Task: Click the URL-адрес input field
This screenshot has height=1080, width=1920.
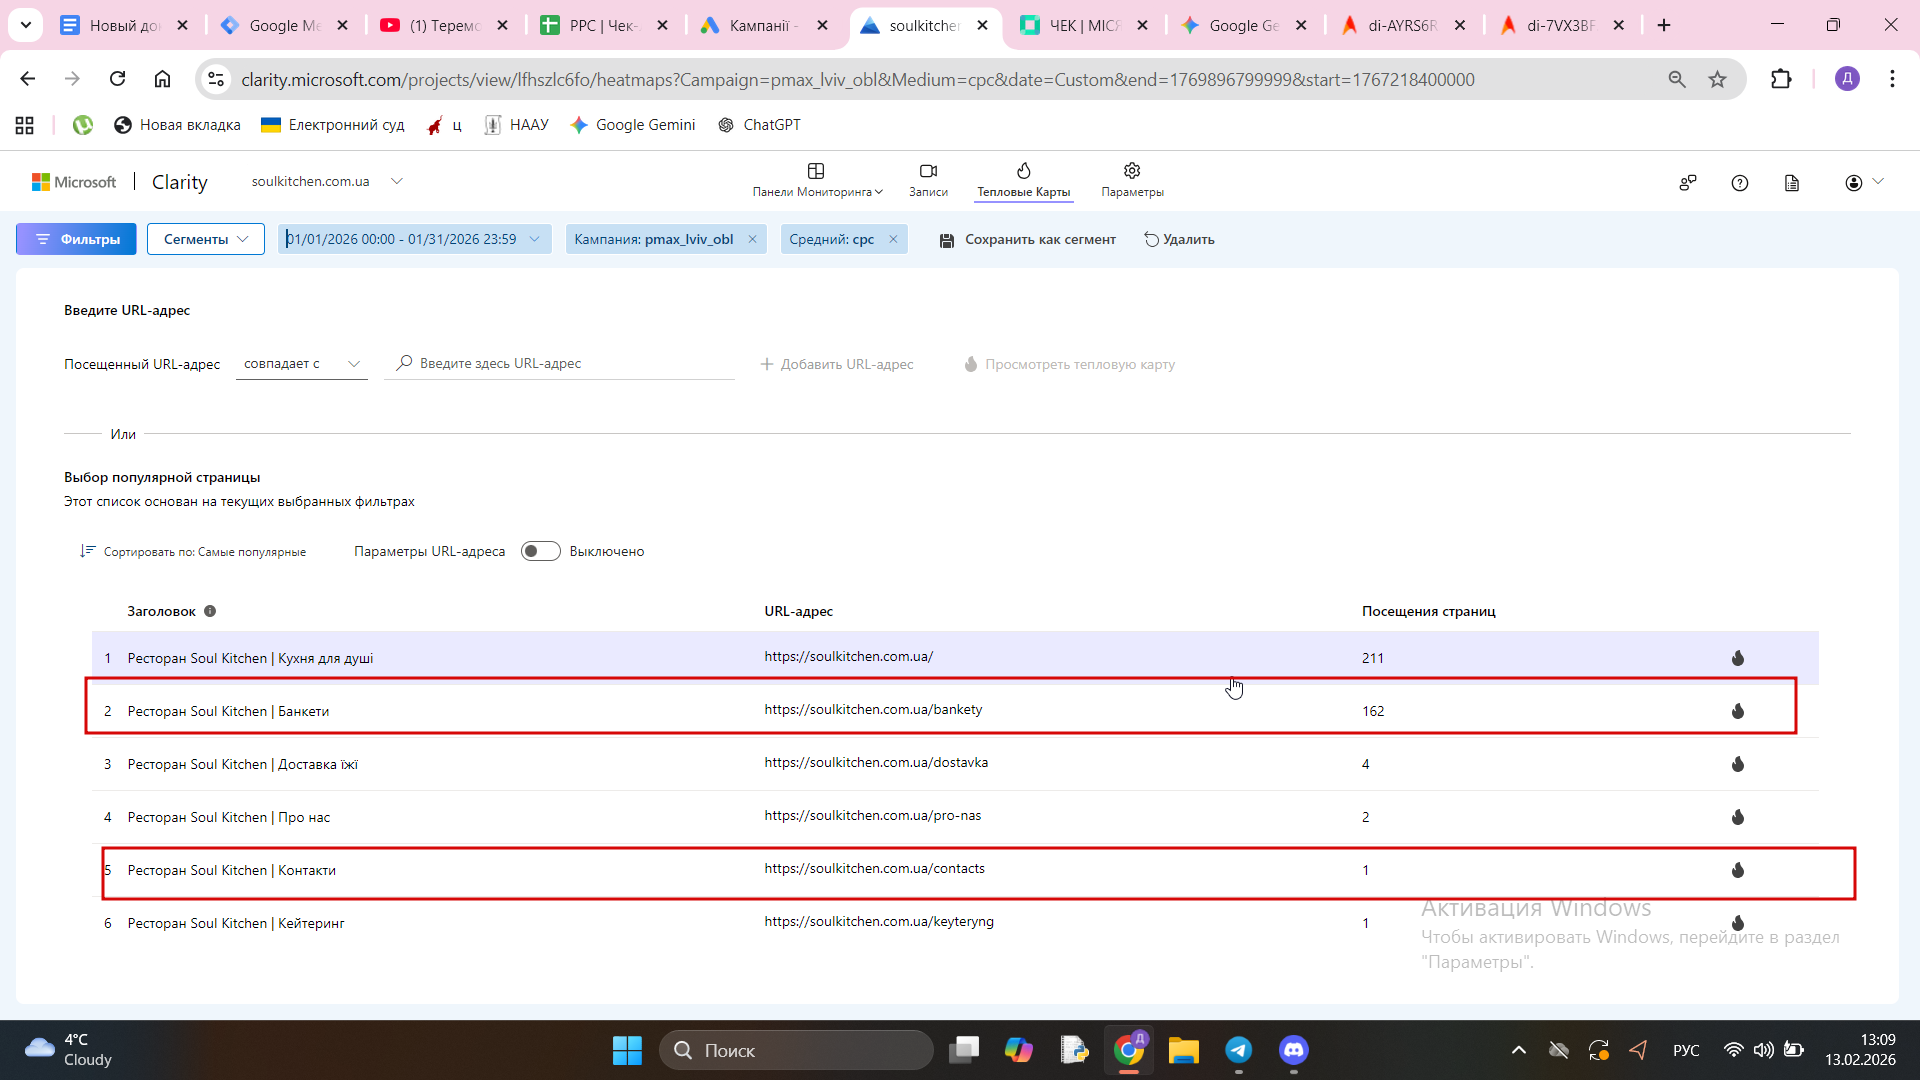Action: coord(570,364)
